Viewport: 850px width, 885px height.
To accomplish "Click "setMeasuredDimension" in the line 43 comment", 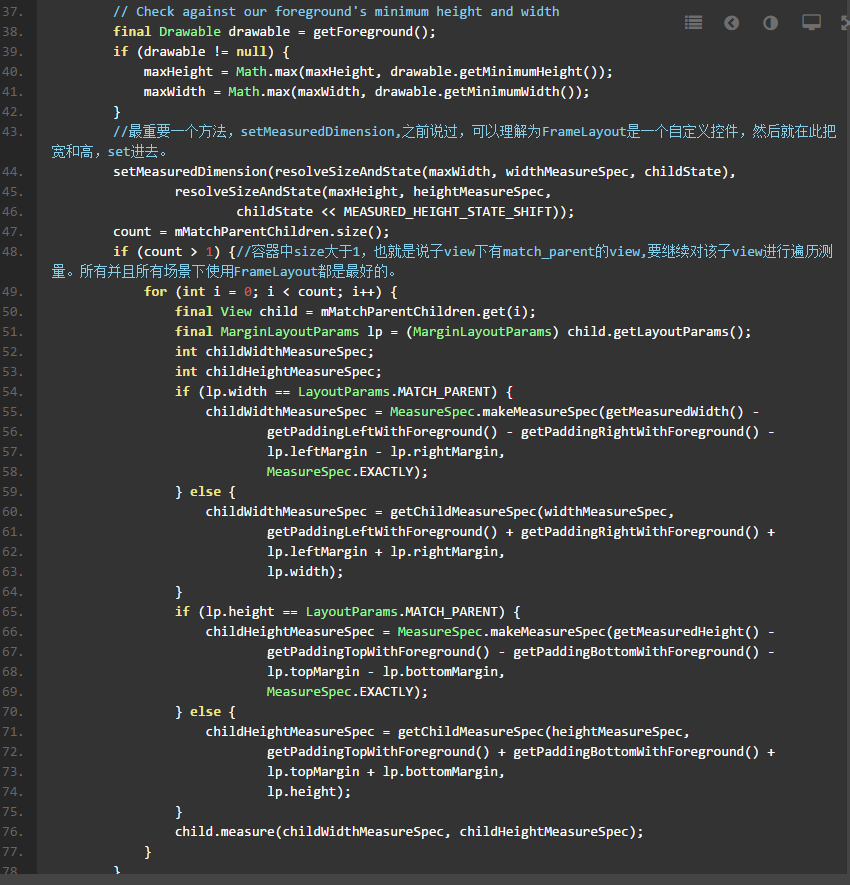I will 318,132.
